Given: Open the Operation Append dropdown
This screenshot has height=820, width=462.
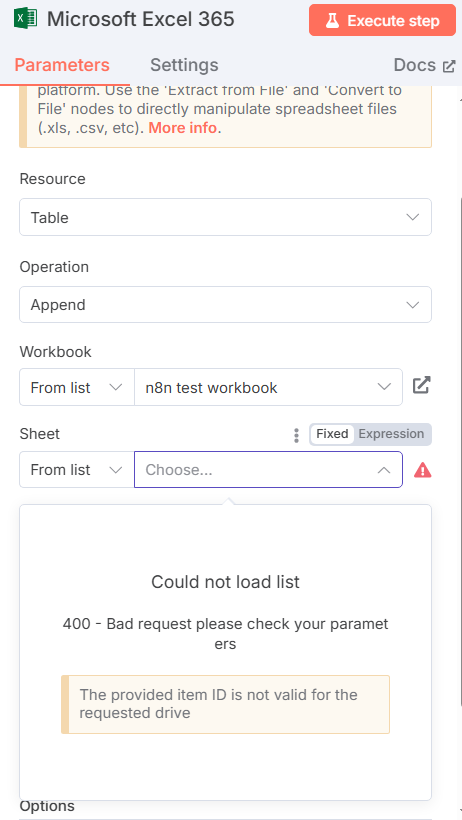Looking at the screenshot, I should [x=226, y=304].
